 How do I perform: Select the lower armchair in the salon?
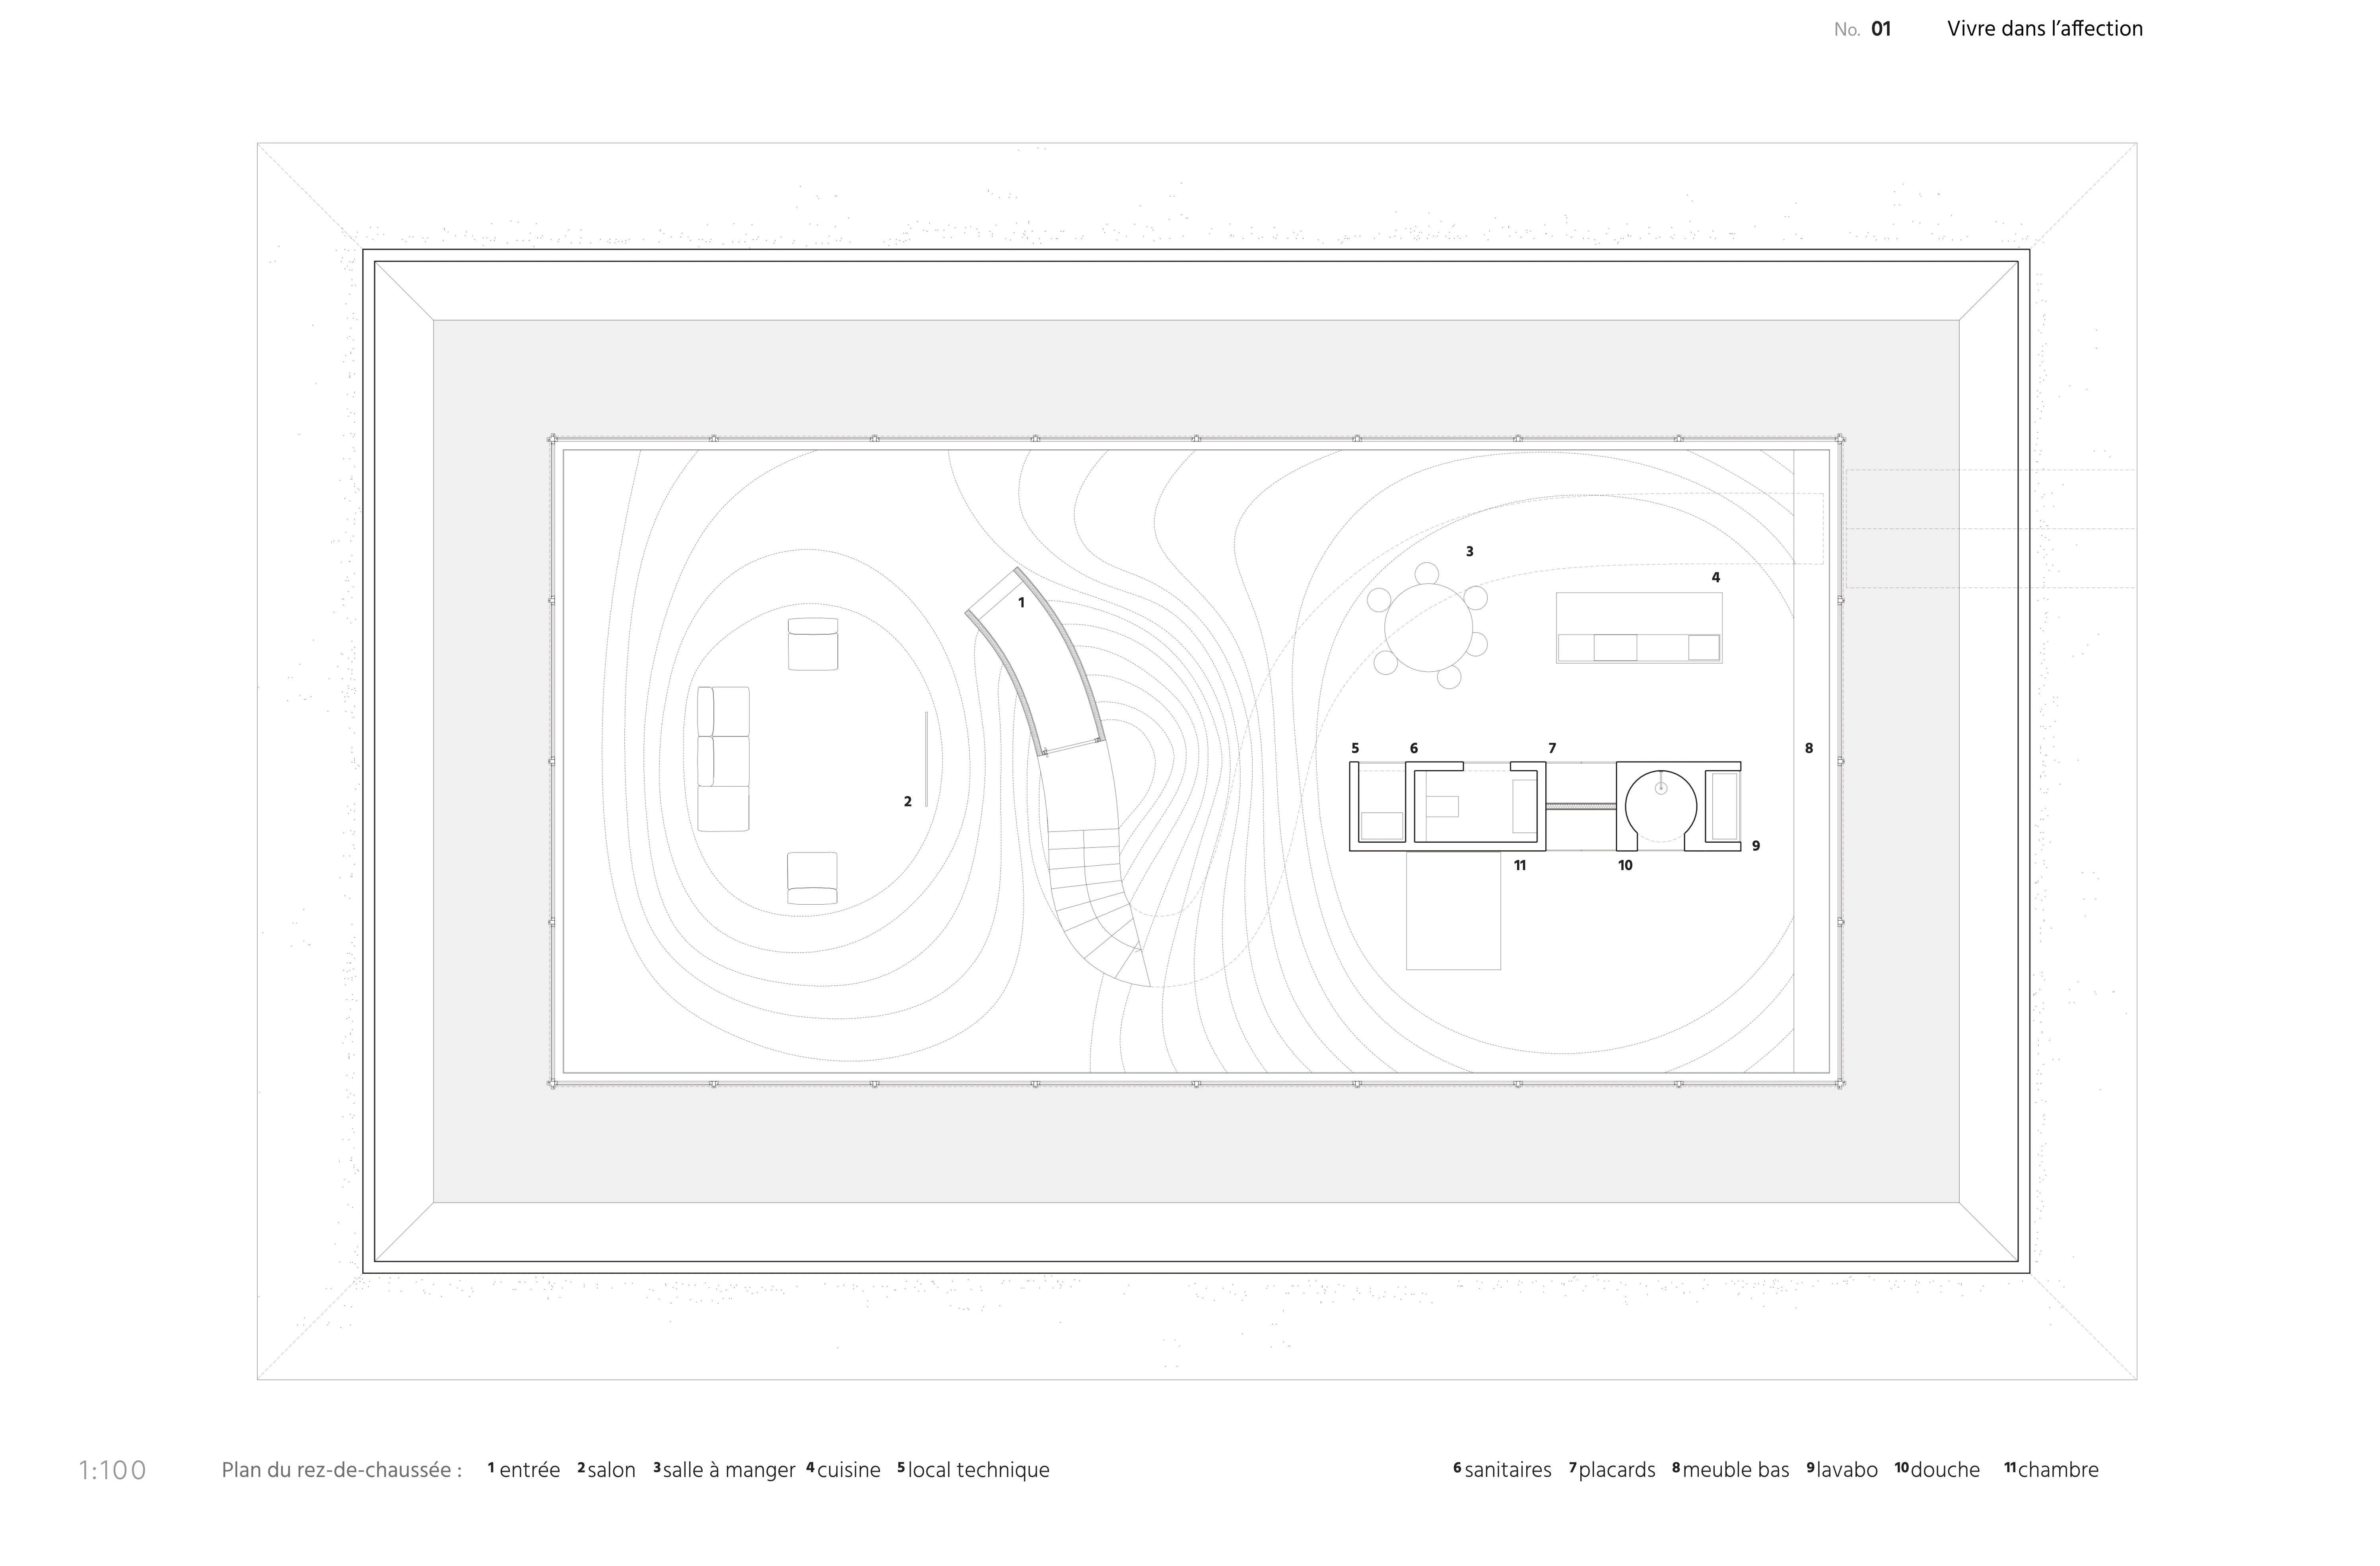click(x=812, y=878)
